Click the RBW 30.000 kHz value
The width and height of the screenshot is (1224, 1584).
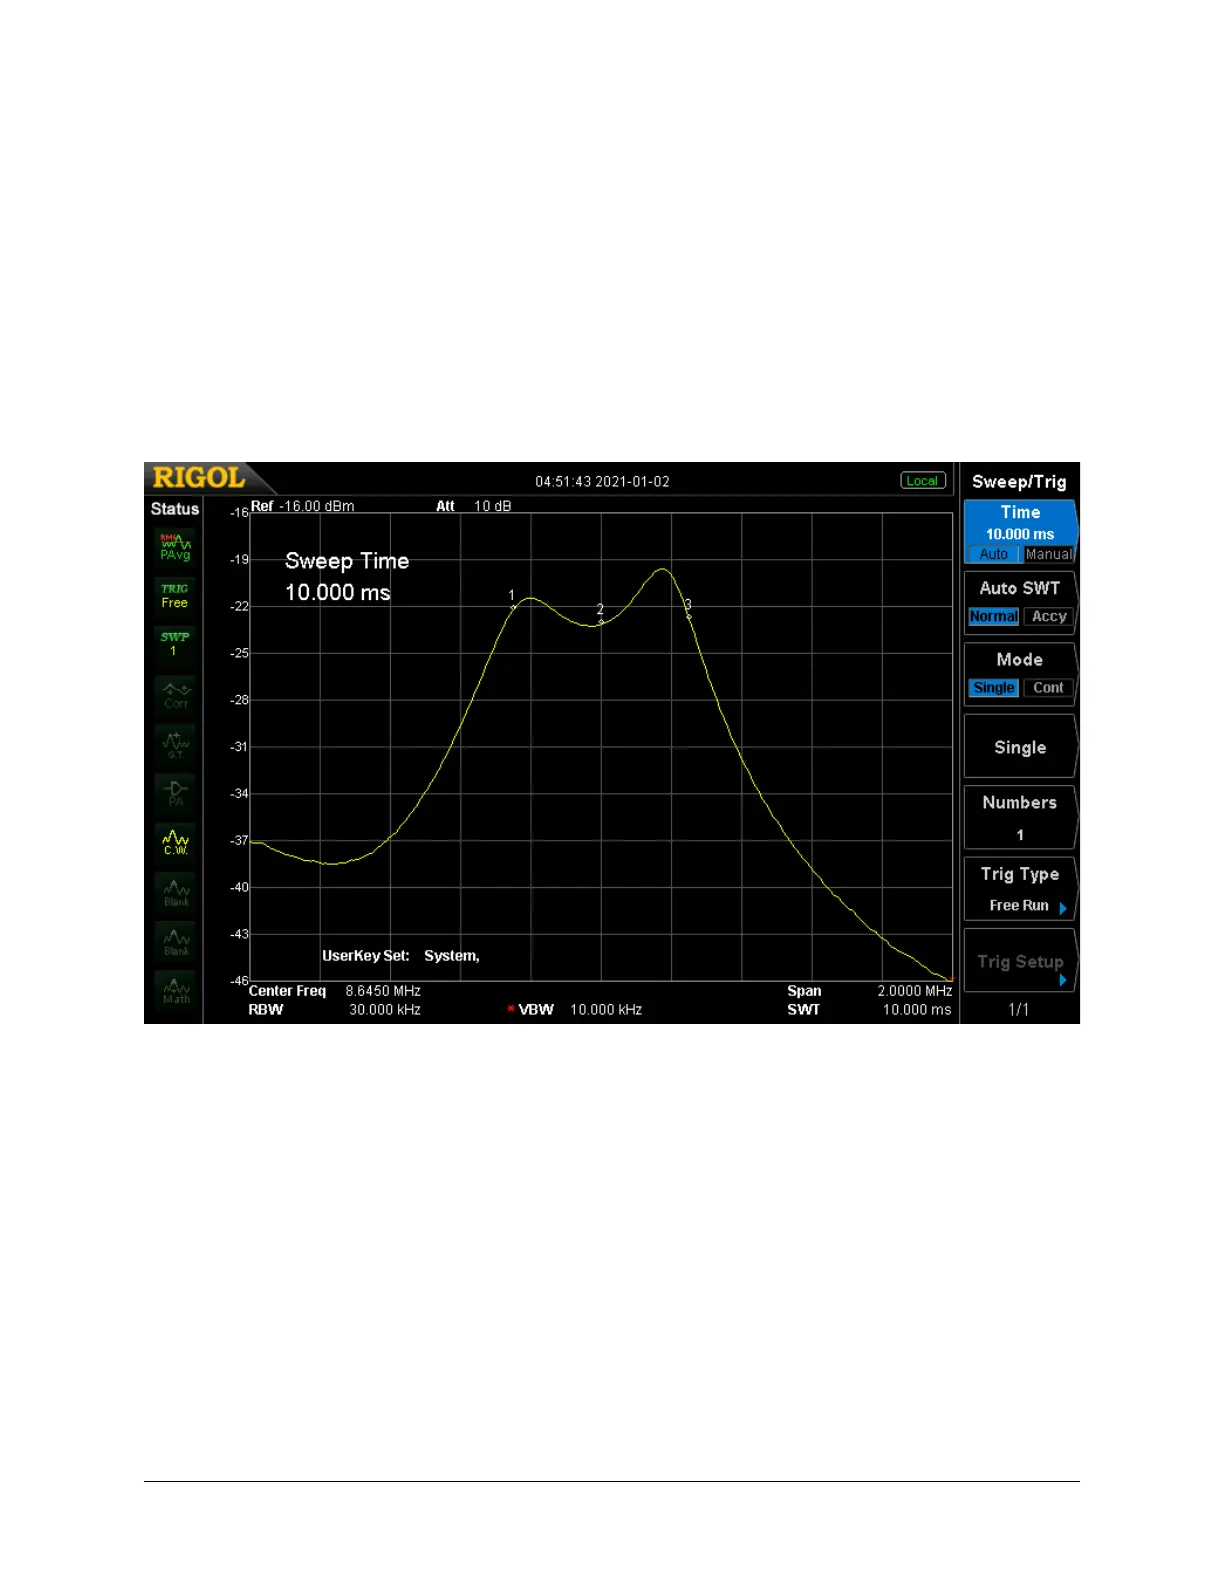click(385, 1010)
